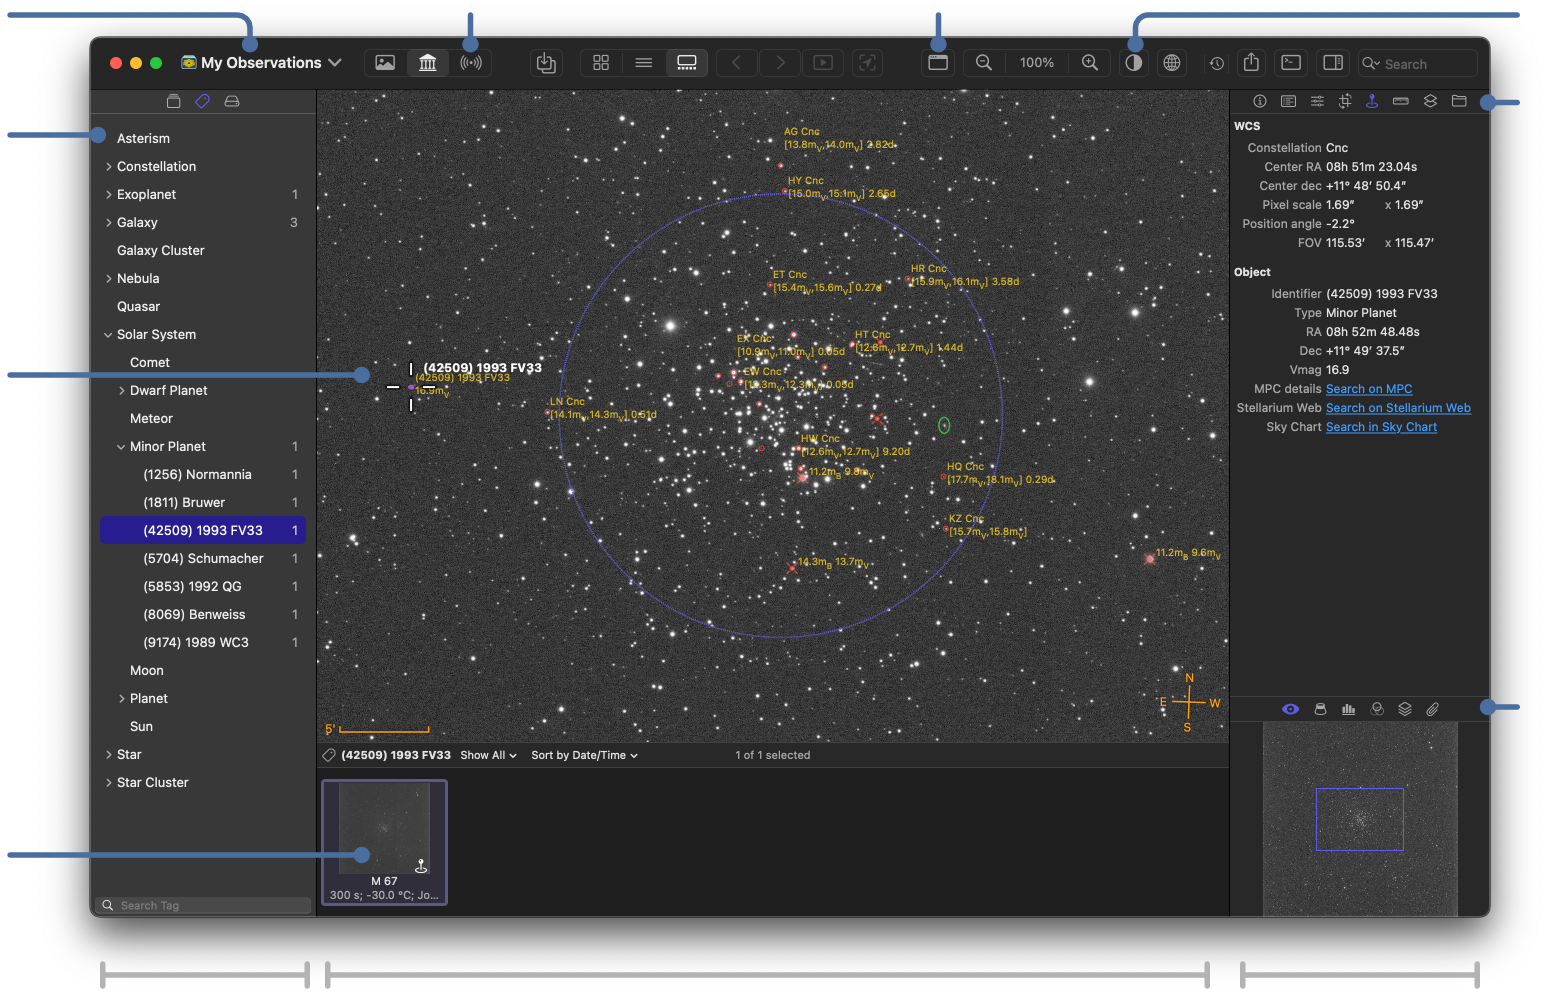The image size is (1550, 1000).
Task: Follow the Search on MPC link
Action: click(x=1369, y=389)
